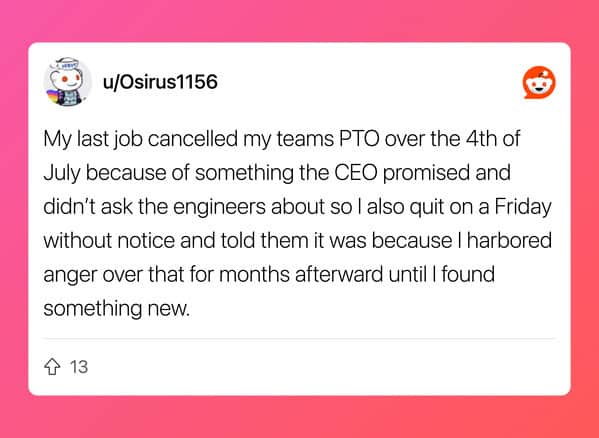Click the rainbow item on the avatar
The width and height of the screenshot is (599, 438).
[x=54, y=97]
